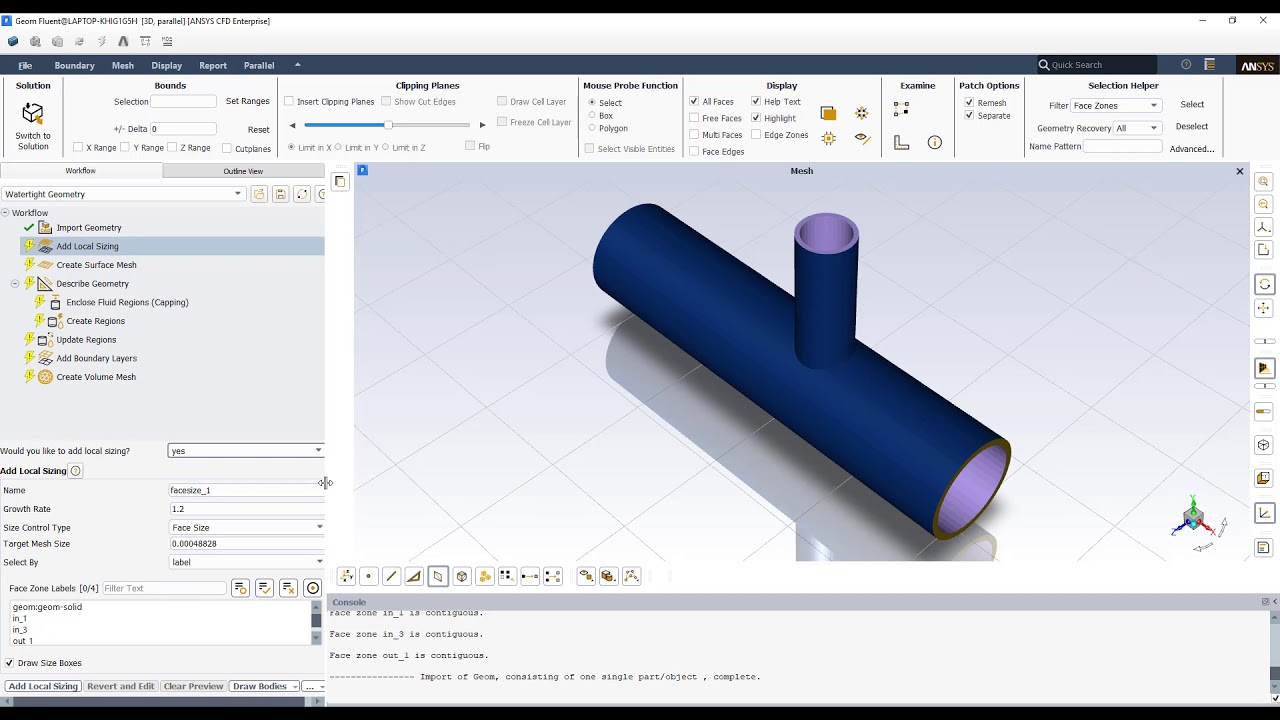Open the Geometry Recovery All dropdown

tap(1137, 128)
